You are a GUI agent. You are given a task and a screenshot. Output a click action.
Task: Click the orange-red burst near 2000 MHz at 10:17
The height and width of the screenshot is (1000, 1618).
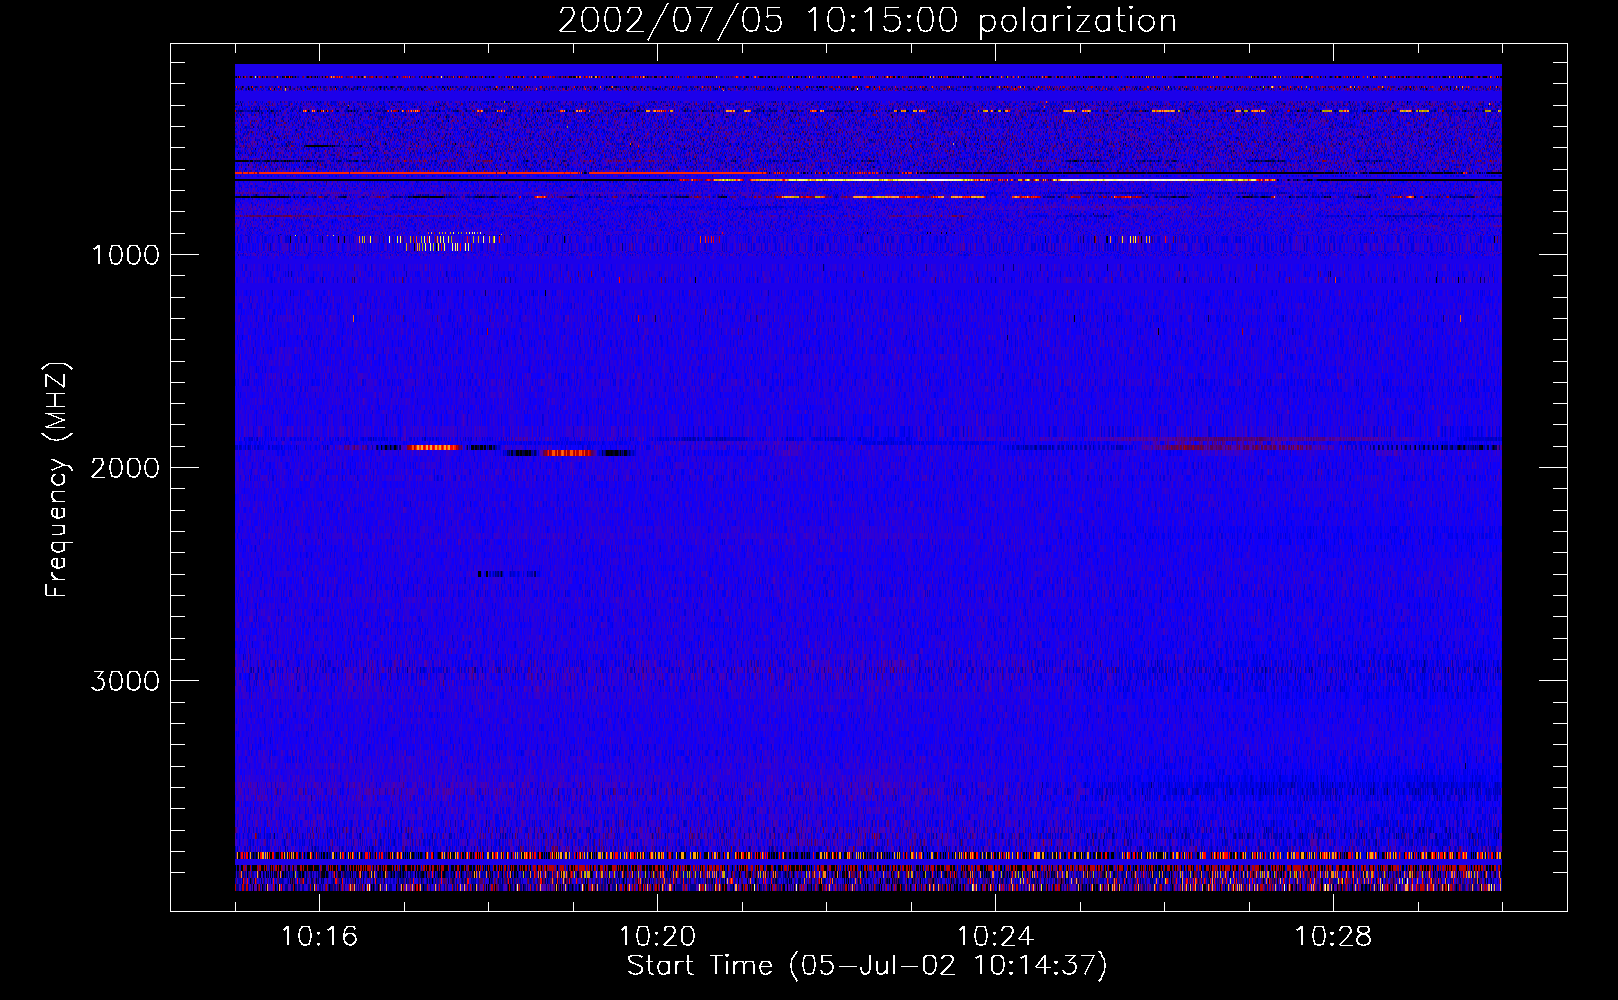tap(434, 447)
